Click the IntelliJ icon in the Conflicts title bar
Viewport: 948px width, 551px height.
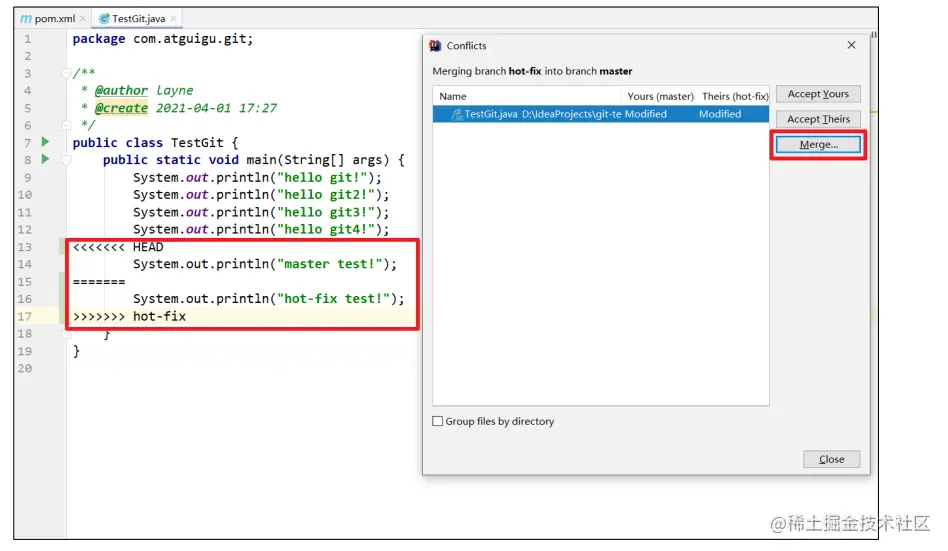(435, 45)
